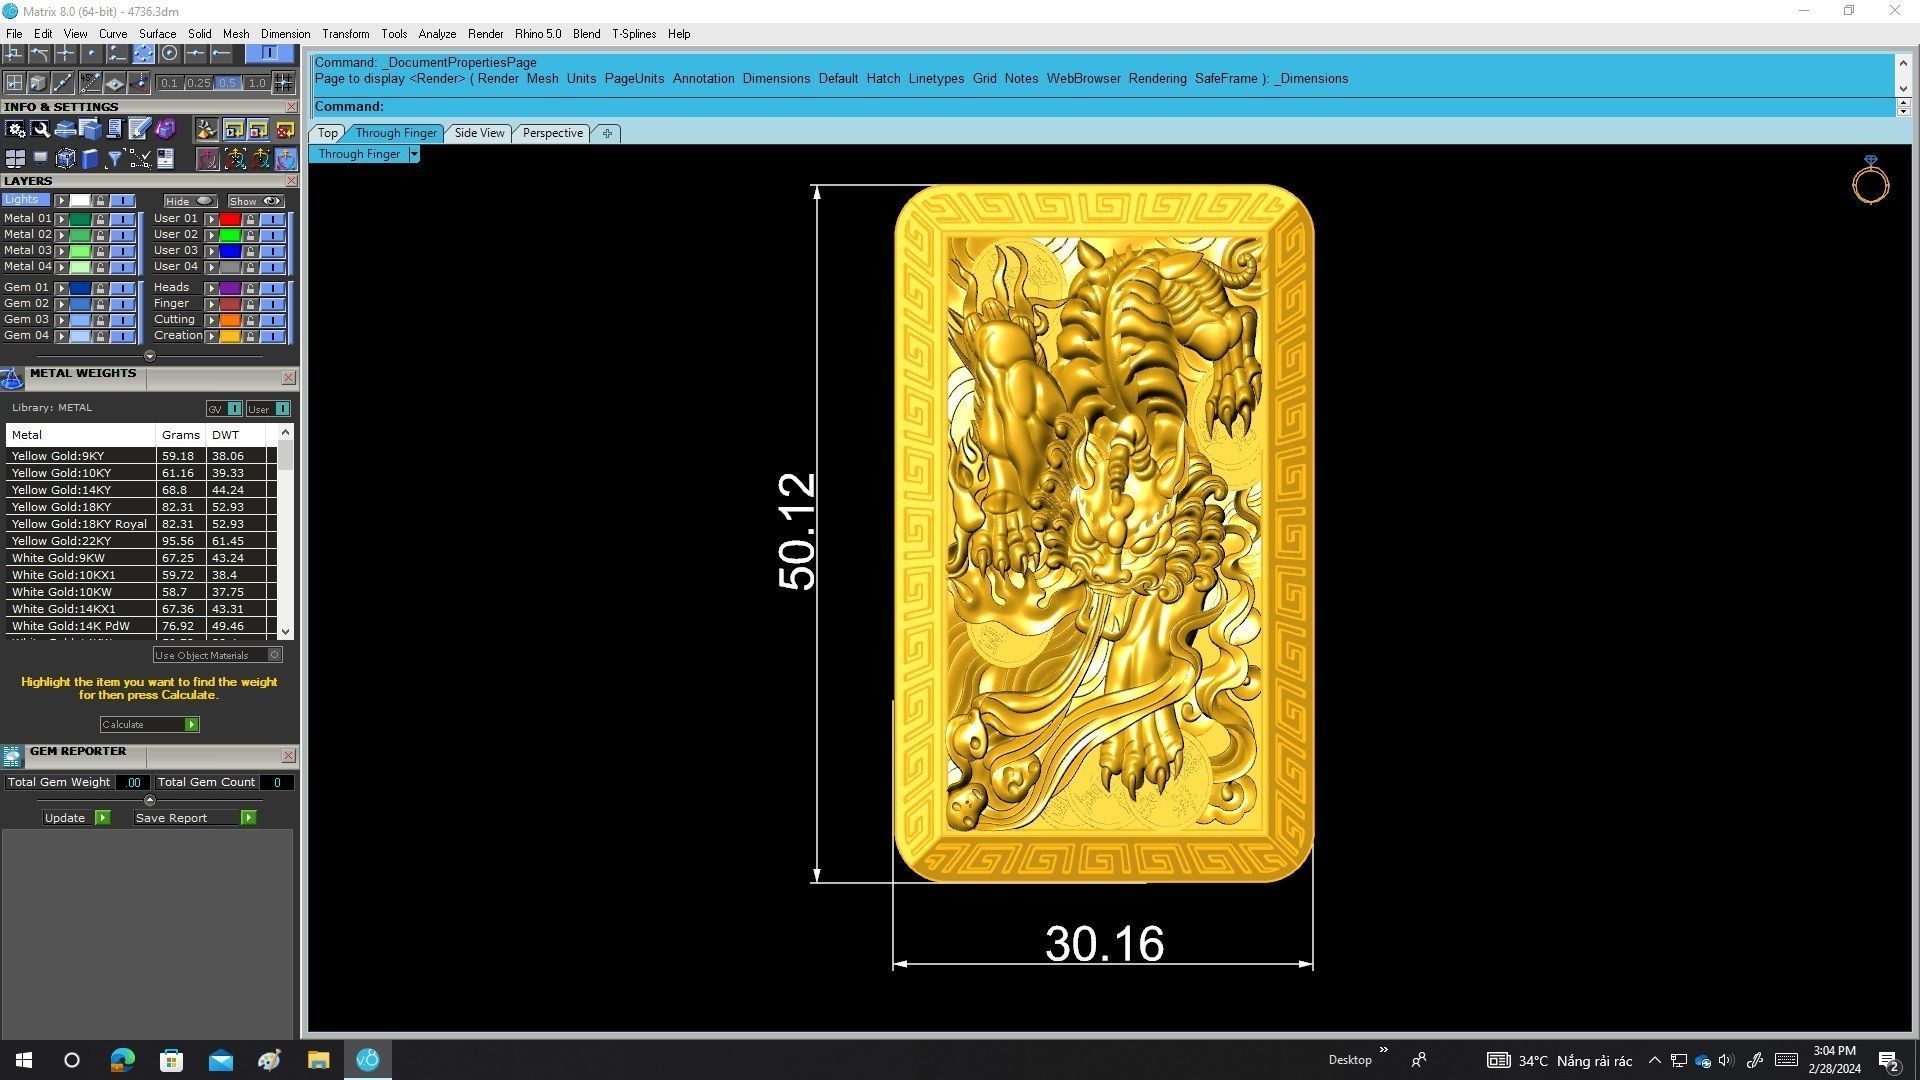Click the metal list scroll down arrow
The width and height of the screenshot is (1920, 1080).
286,632
